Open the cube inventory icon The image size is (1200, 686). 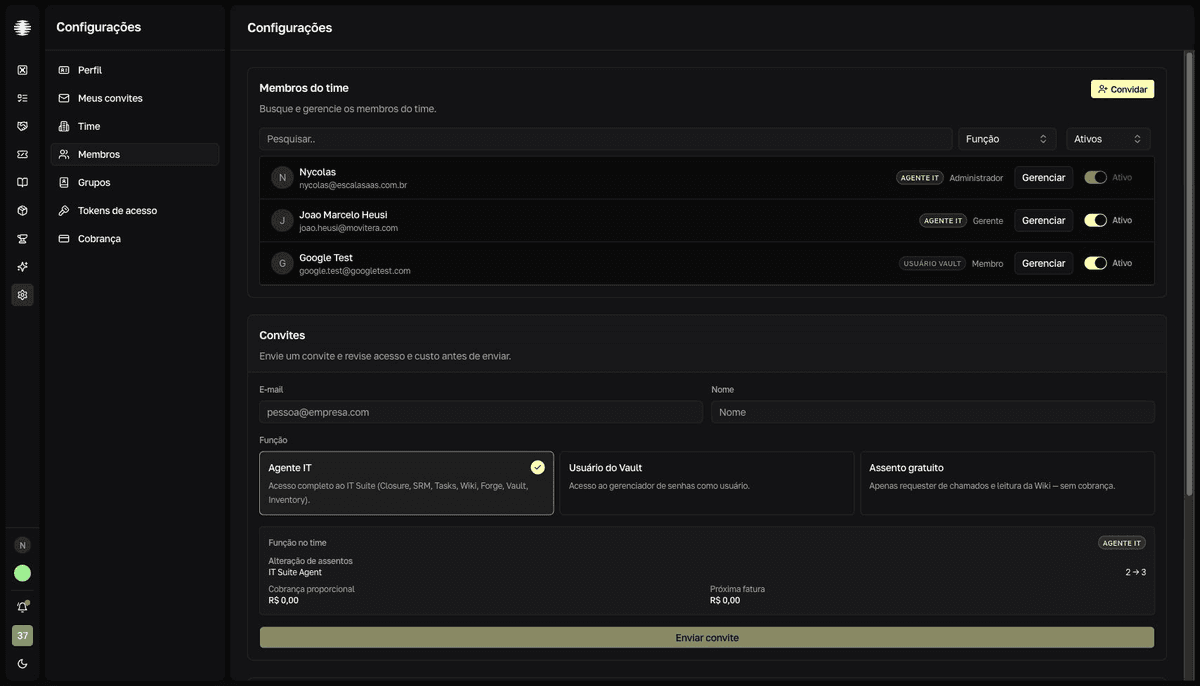click(x=22, y=210)
